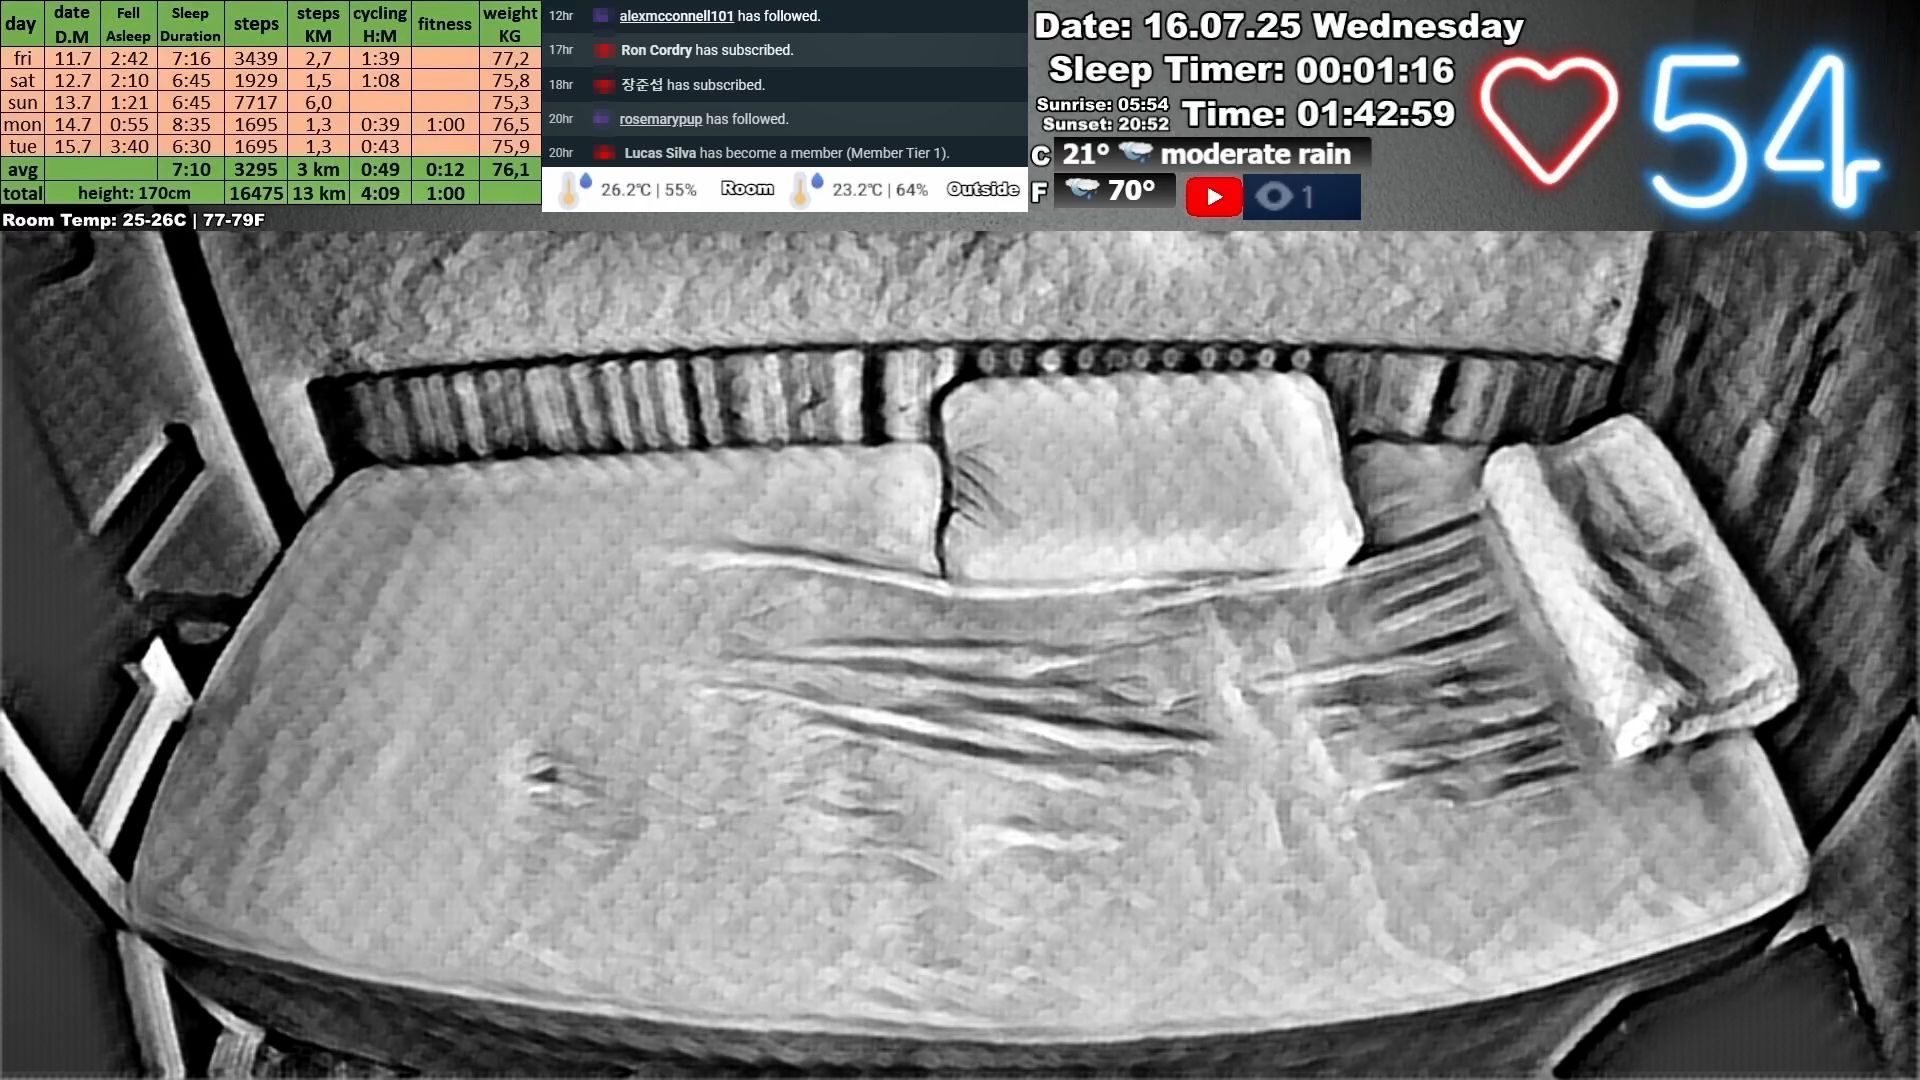Click the 3:40 fell asleep cell in the tue row
Screen dimensions: 1920x1080
(128, 147)
